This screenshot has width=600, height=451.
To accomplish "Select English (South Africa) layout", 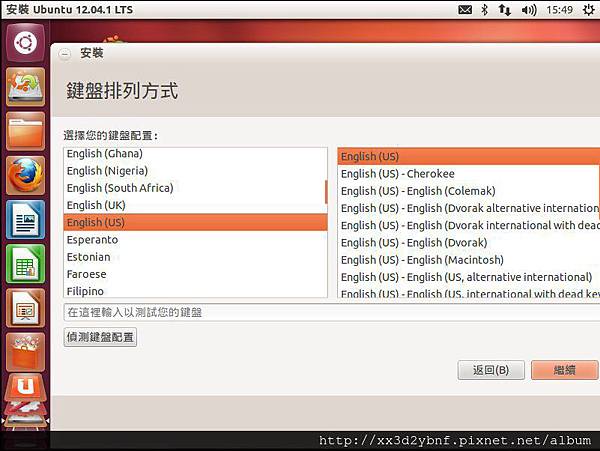I will (x=196, y=188).
